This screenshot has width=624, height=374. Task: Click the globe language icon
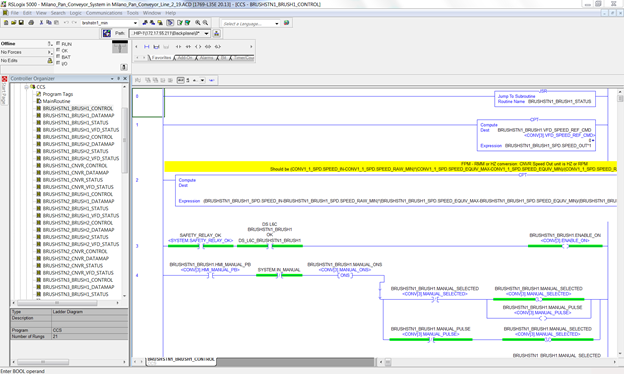pyautogui.click(x=287, y=23)
